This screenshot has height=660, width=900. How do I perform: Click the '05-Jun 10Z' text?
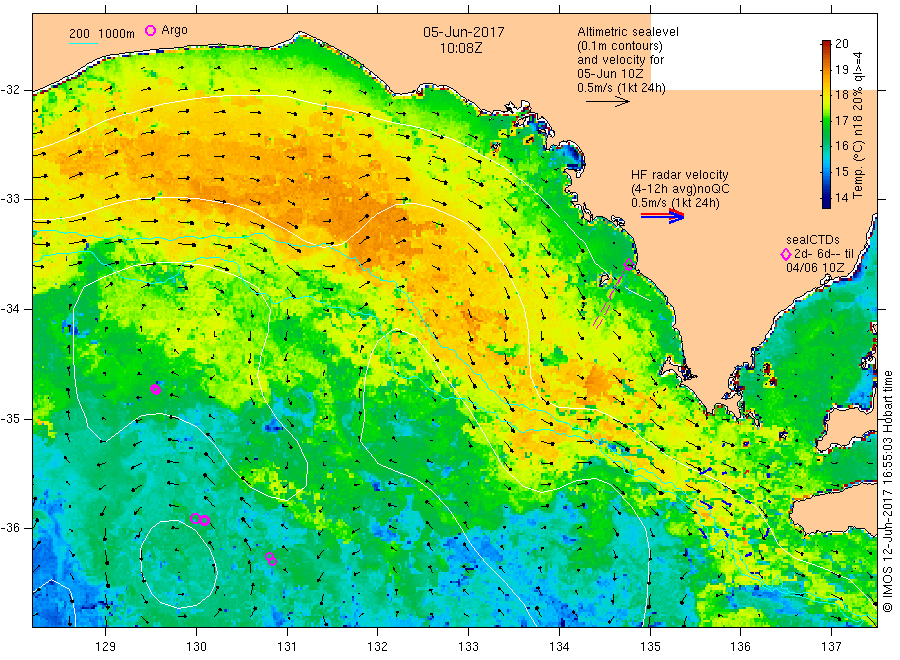point(610,74)
